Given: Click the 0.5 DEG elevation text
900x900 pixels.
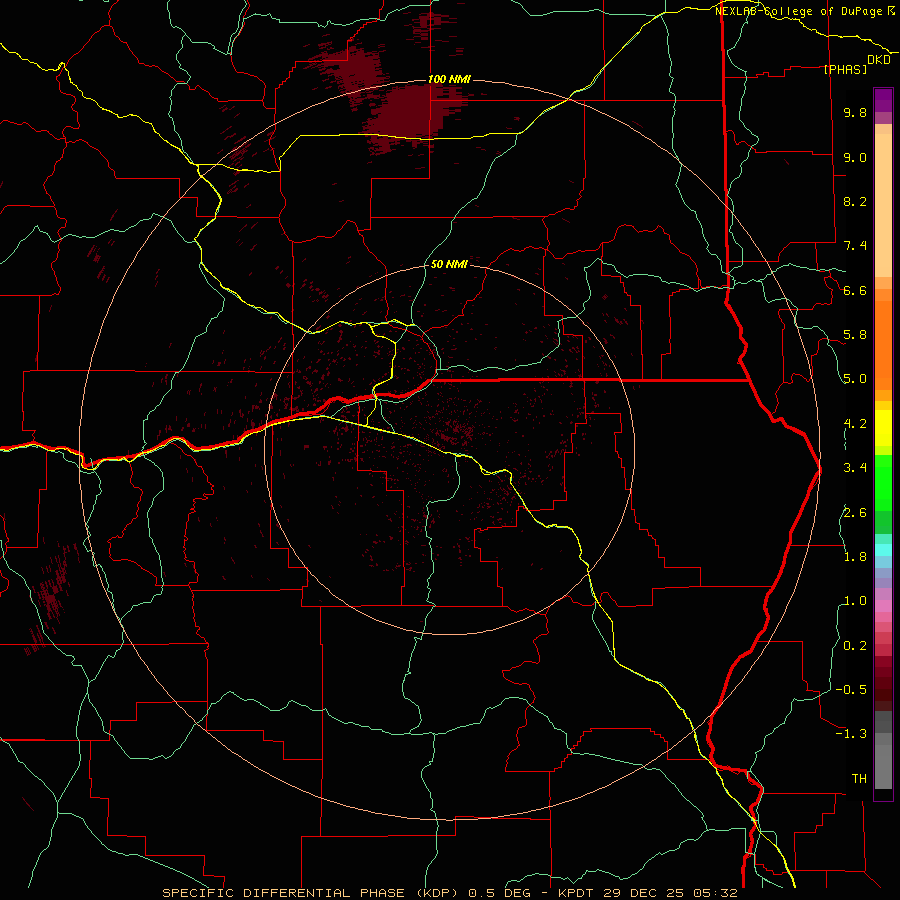Looking at the screenshot, I should tap(498, 893).
